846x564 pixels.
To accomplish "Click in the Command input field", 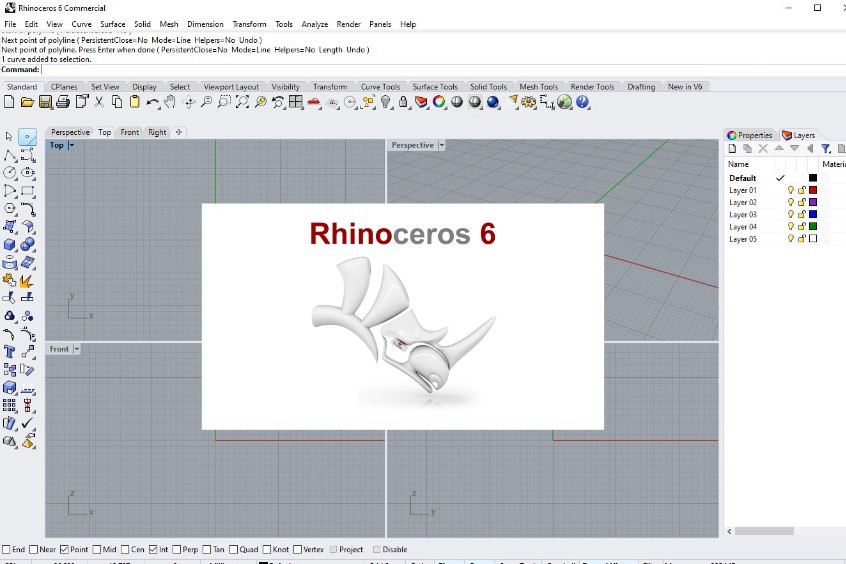I will [x=442, y=70].
